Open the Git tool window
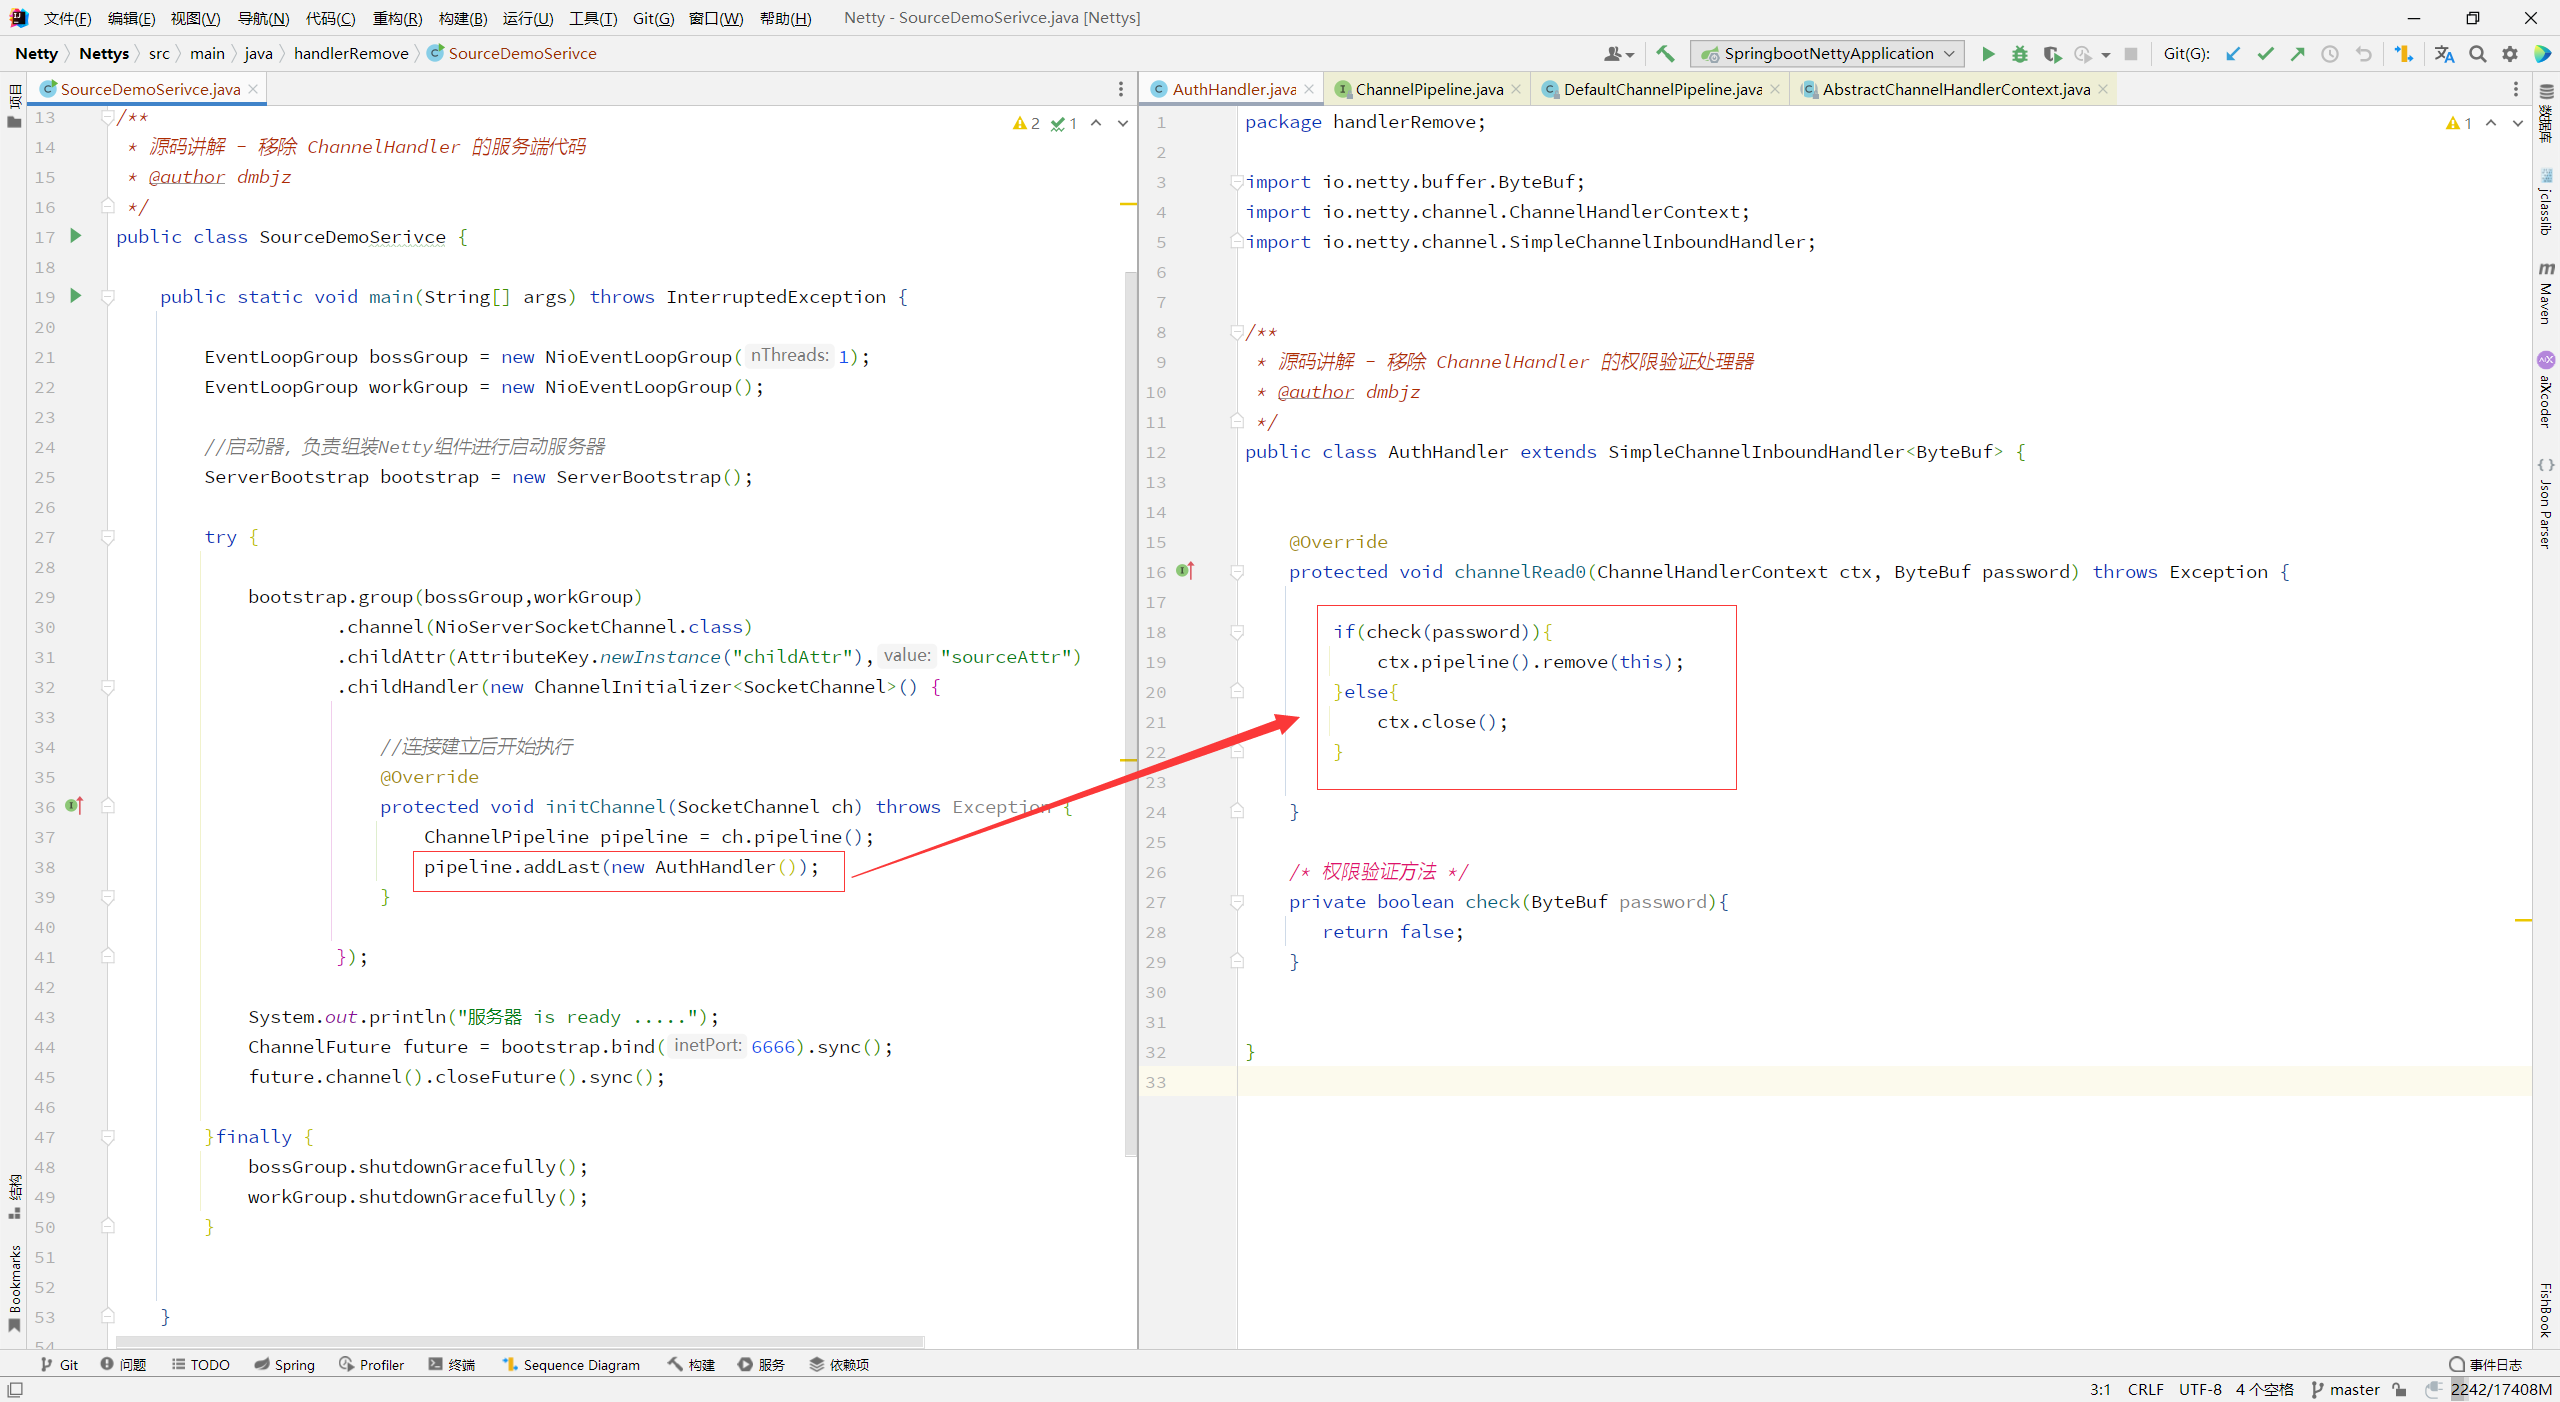 click(x=59, y=1365)
